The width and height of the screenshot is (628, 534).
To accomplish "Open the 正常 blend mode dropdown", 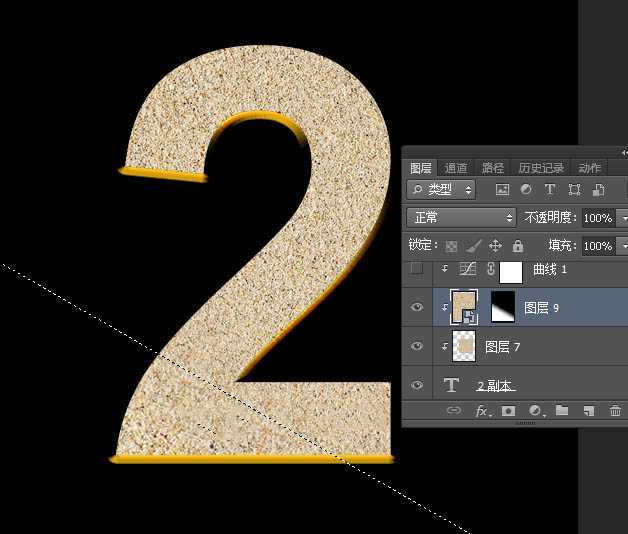I will pyautogui.click(x=461, y=217).
